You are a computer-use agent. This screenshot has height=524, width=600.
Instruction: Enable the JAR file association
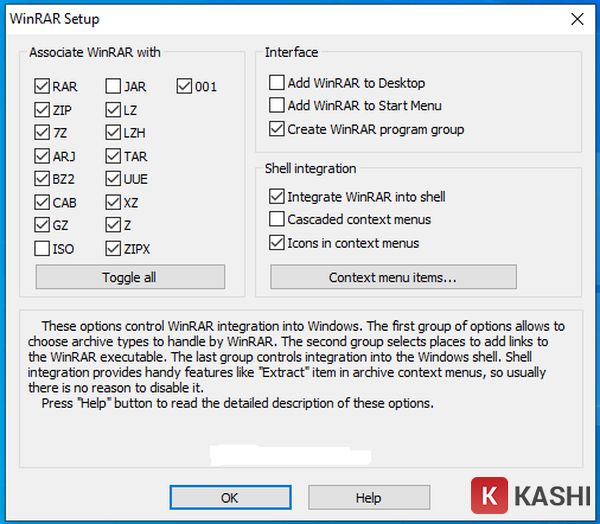point(114,87)
